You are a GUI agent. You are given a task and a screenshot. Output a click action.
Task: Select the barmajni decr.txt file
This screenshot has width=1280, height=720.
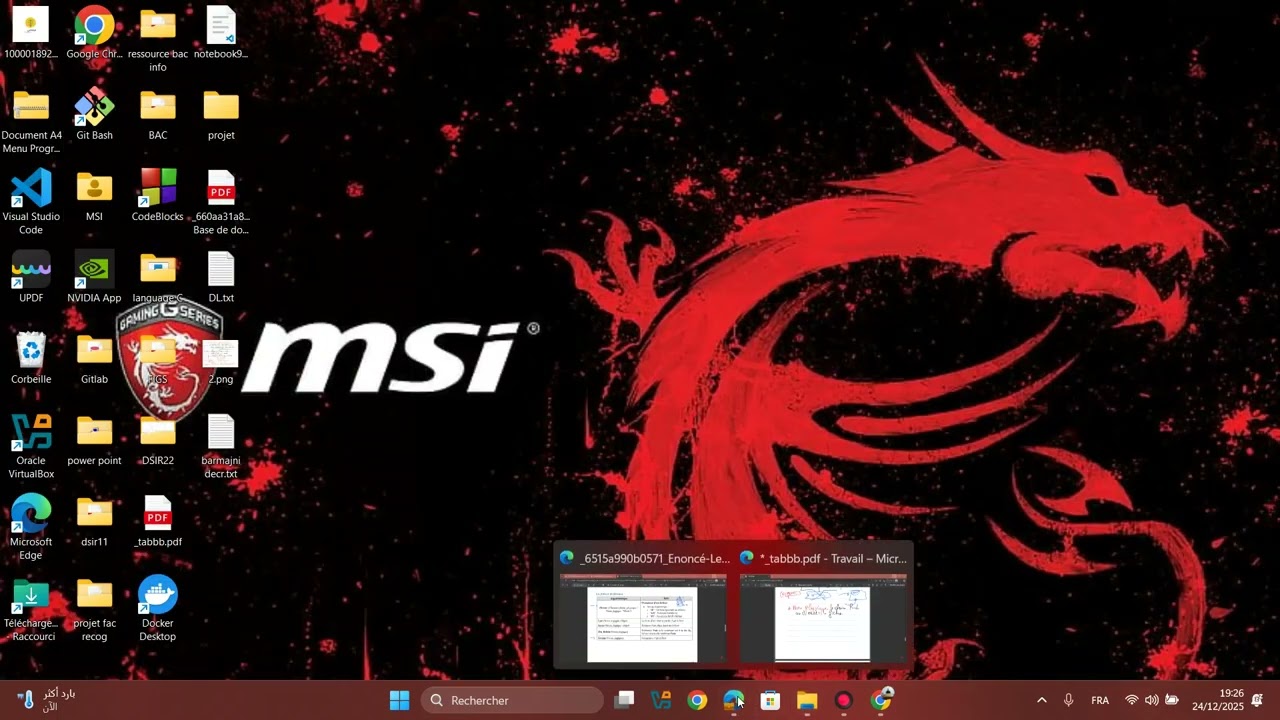221,445
